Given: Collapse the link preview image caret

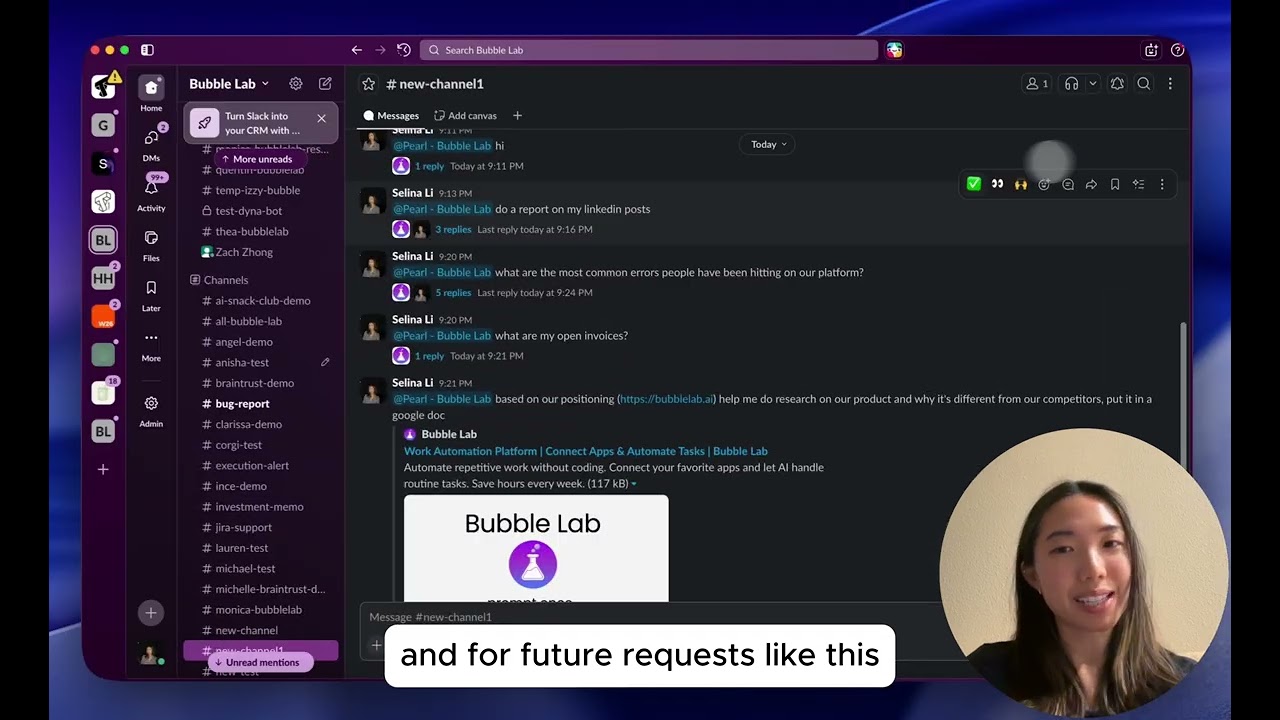Looking at the screenshot, I should pyautogui.click(x=634, y=484).
